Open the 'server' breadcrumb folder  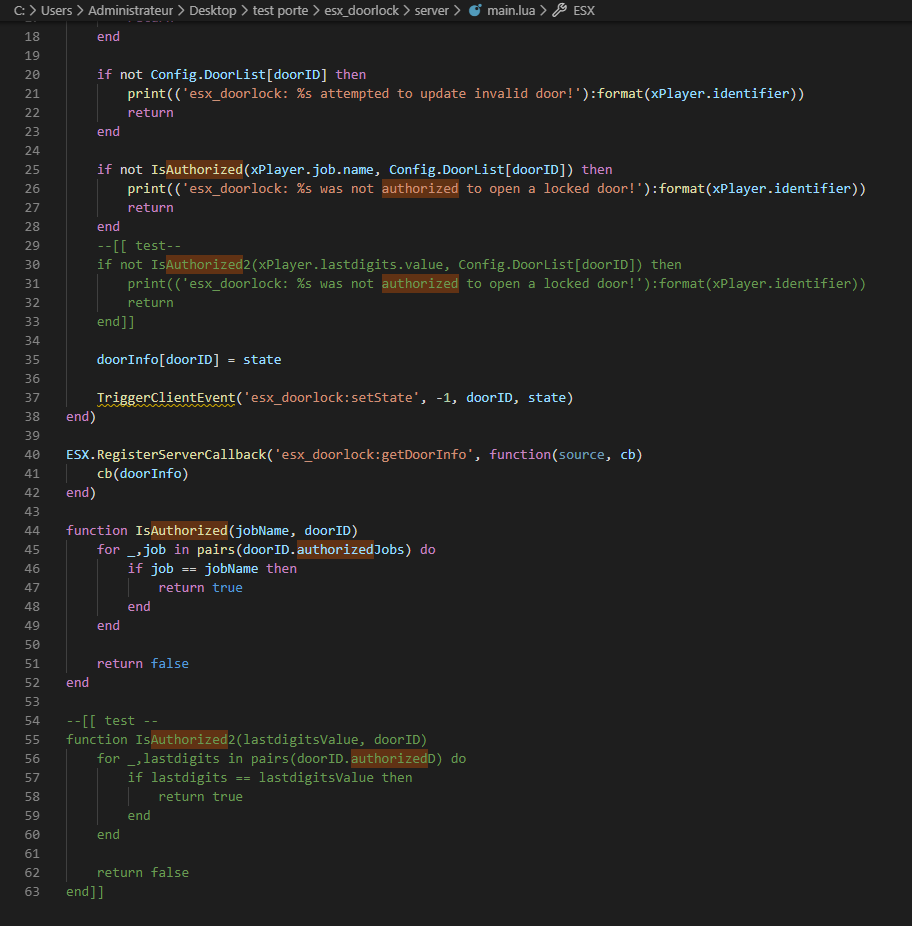click(432, 11)
